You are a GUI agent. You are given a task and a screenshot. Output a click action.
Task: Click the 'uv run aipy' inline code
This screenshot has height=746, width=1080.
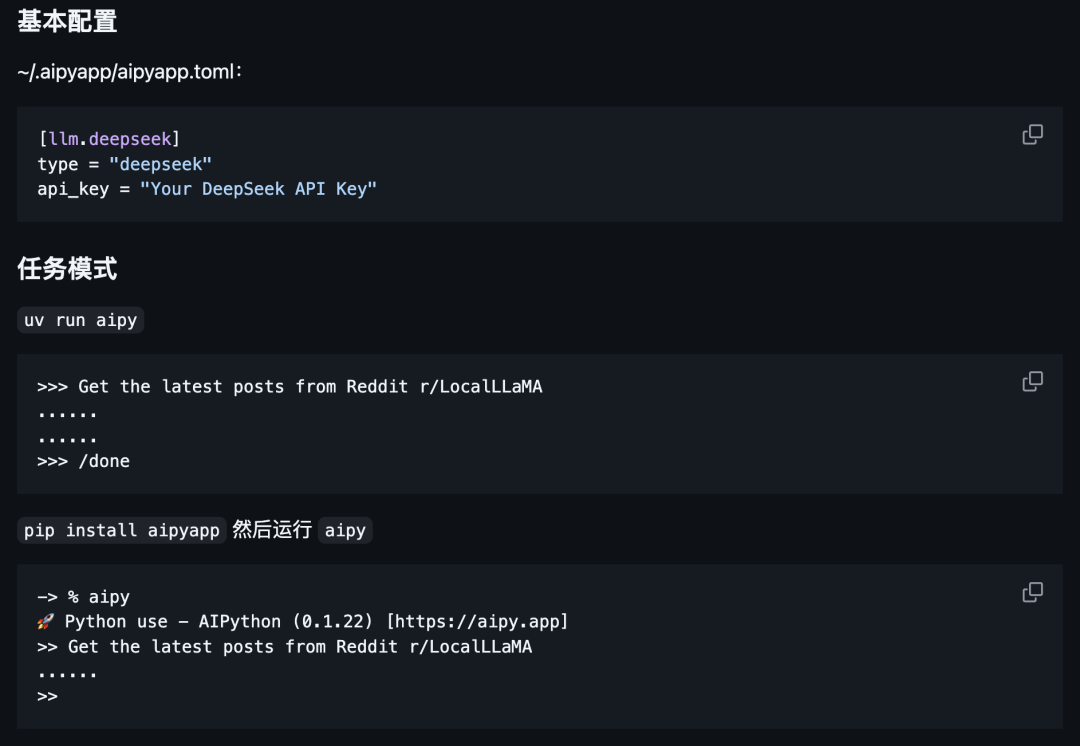tap(81, 320)
